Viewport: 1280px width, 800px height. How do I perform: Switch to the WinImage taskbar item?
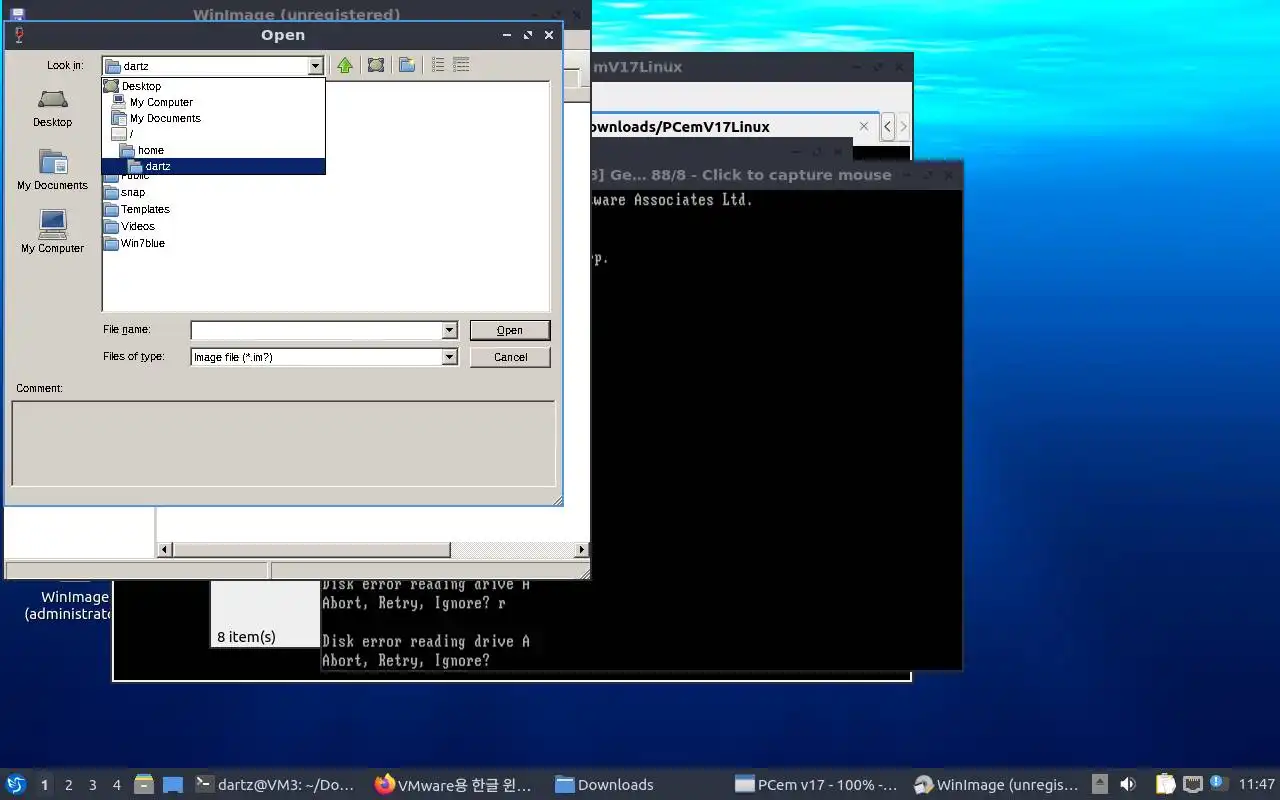pos(997,785)
